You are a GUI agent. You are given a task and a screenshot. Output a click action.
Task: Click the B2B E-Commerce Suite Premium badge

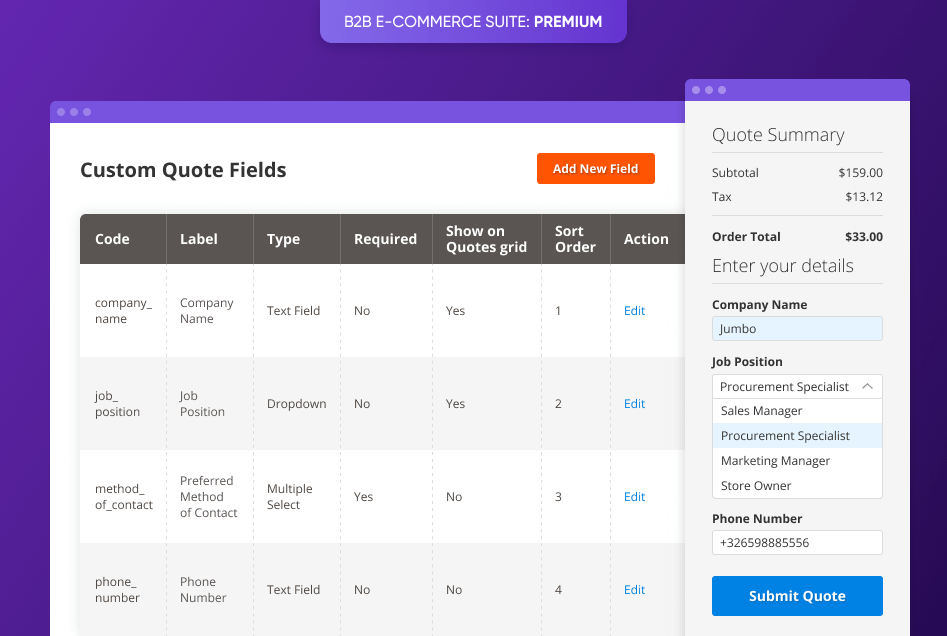[x=472, y=21]
